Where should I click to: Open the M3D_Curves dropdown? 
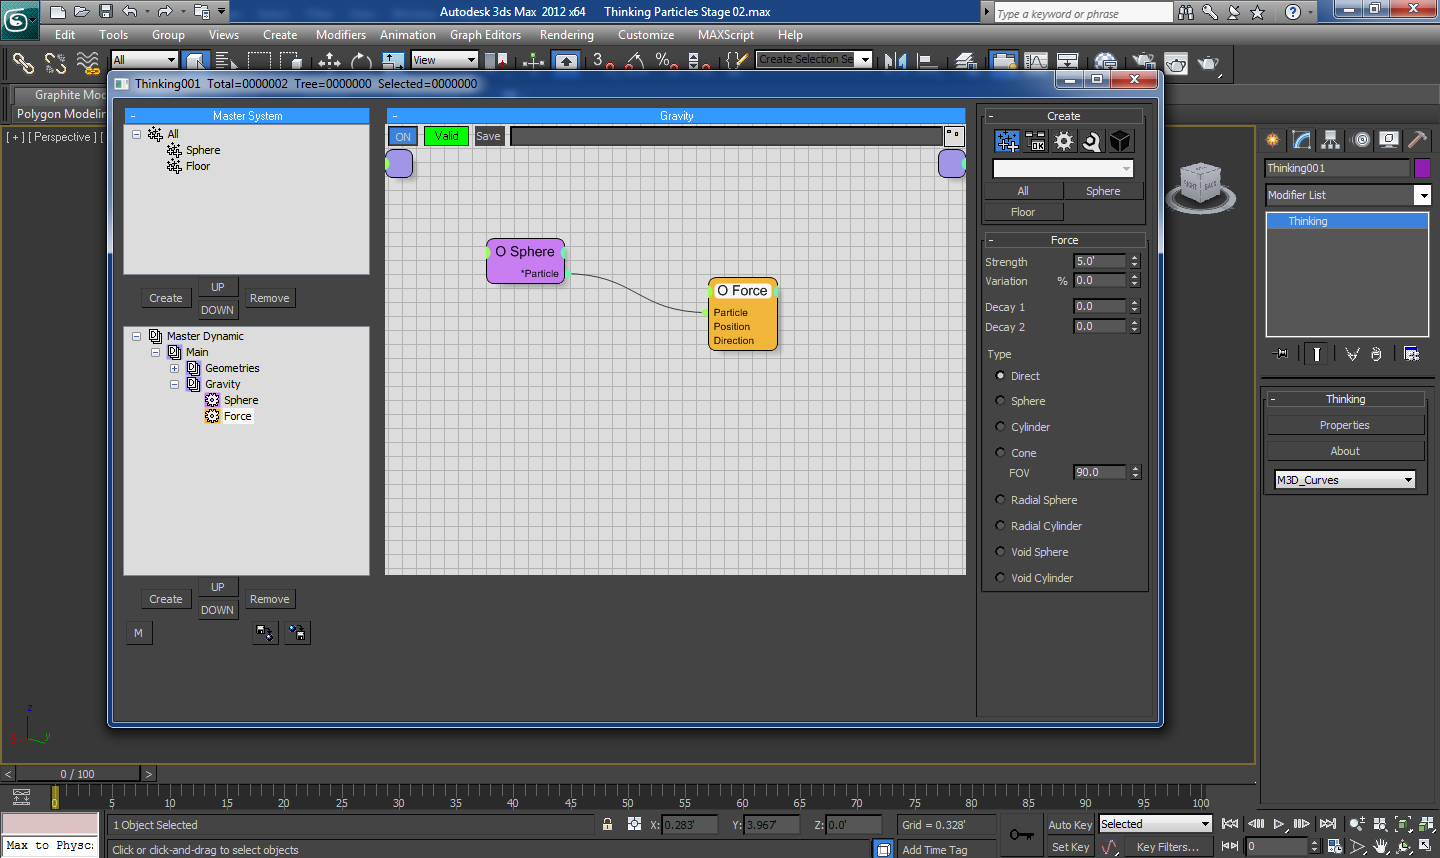(x=1345, y=480)
